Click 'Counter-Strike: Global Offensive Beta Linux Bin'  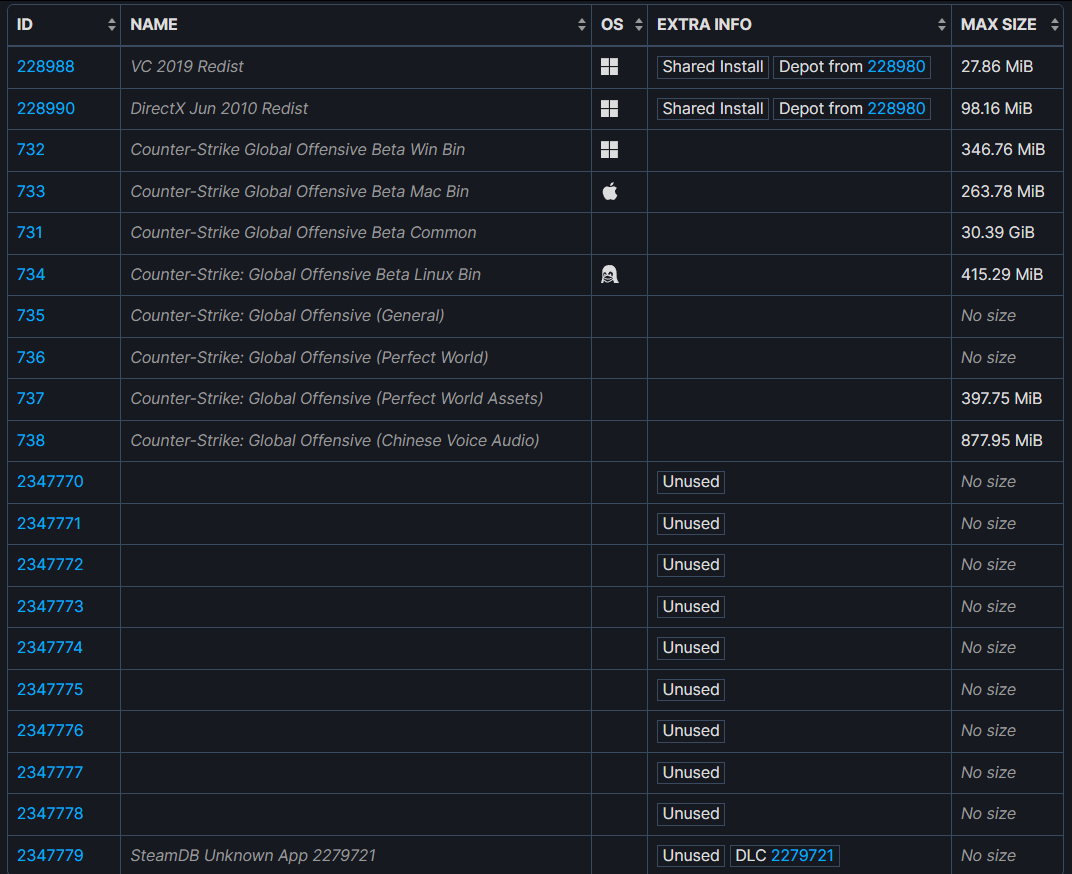(x=306, y=274)
